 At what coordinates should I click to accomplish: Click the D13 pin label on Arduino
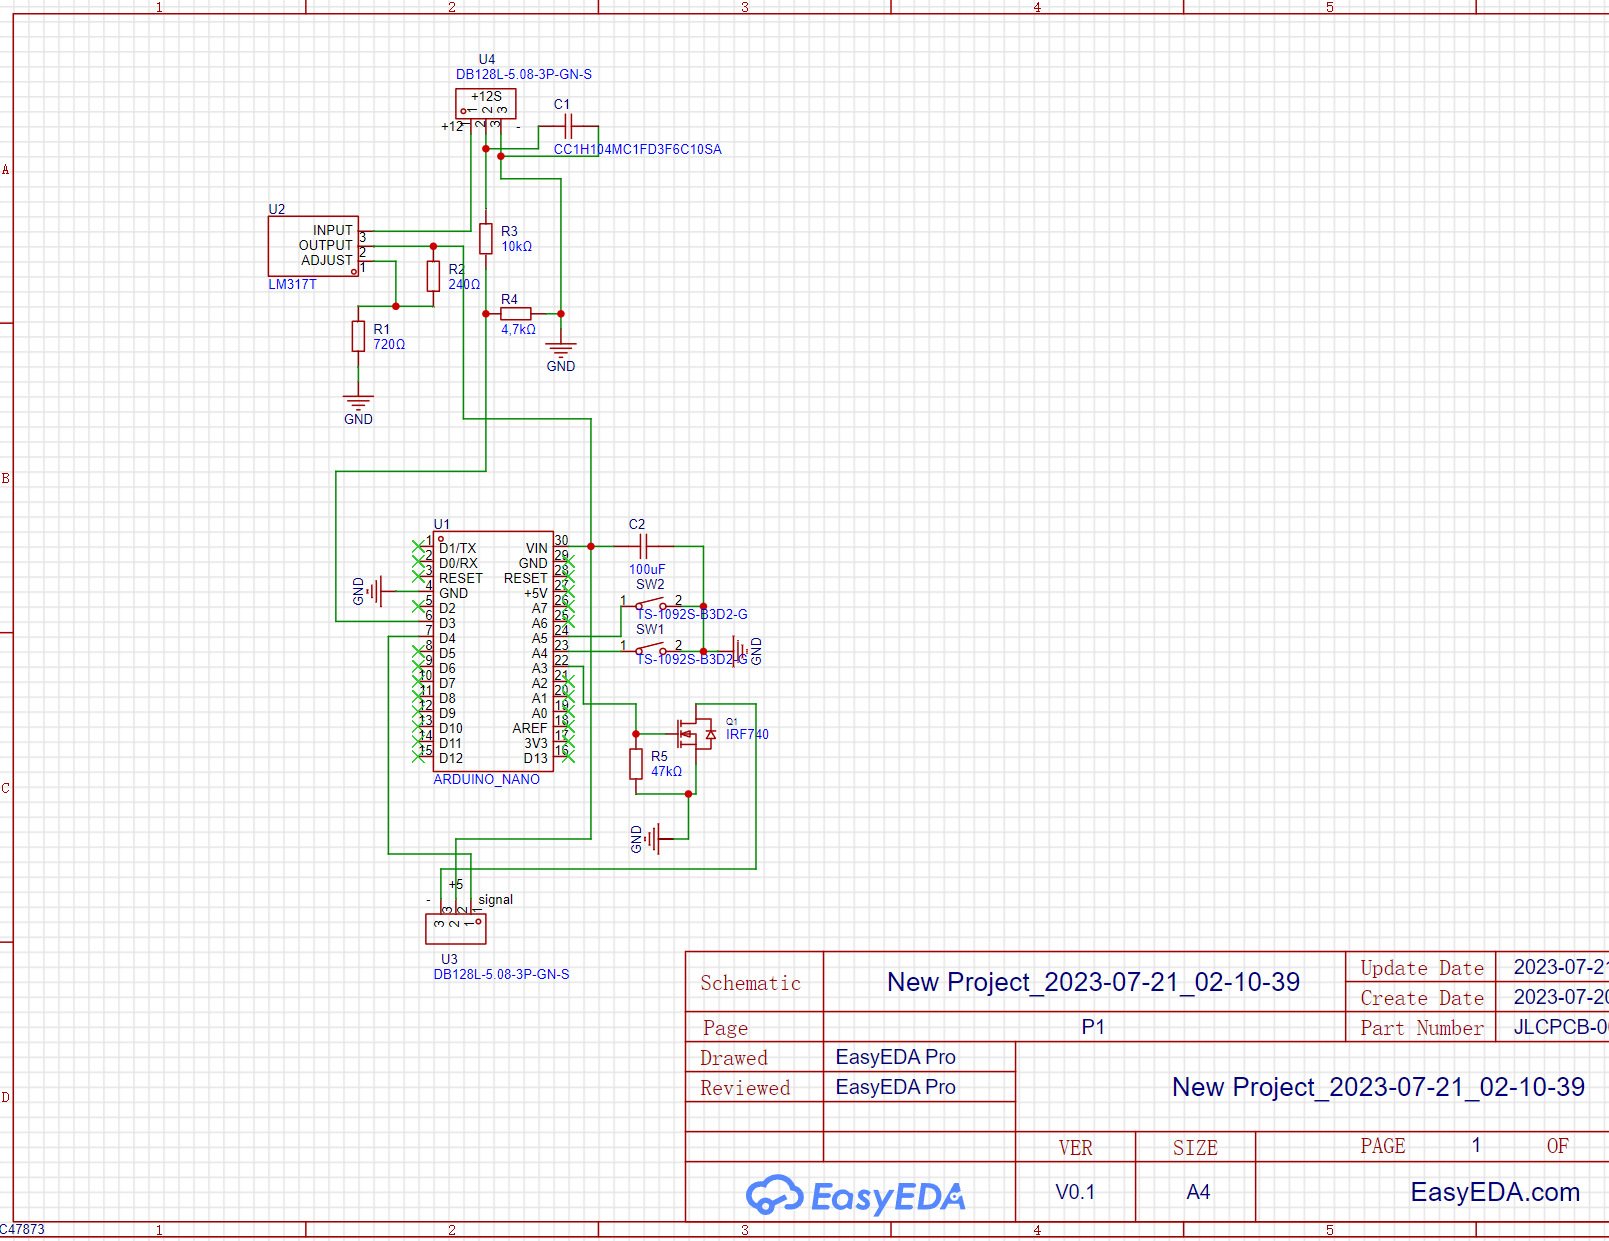(536, 758)
